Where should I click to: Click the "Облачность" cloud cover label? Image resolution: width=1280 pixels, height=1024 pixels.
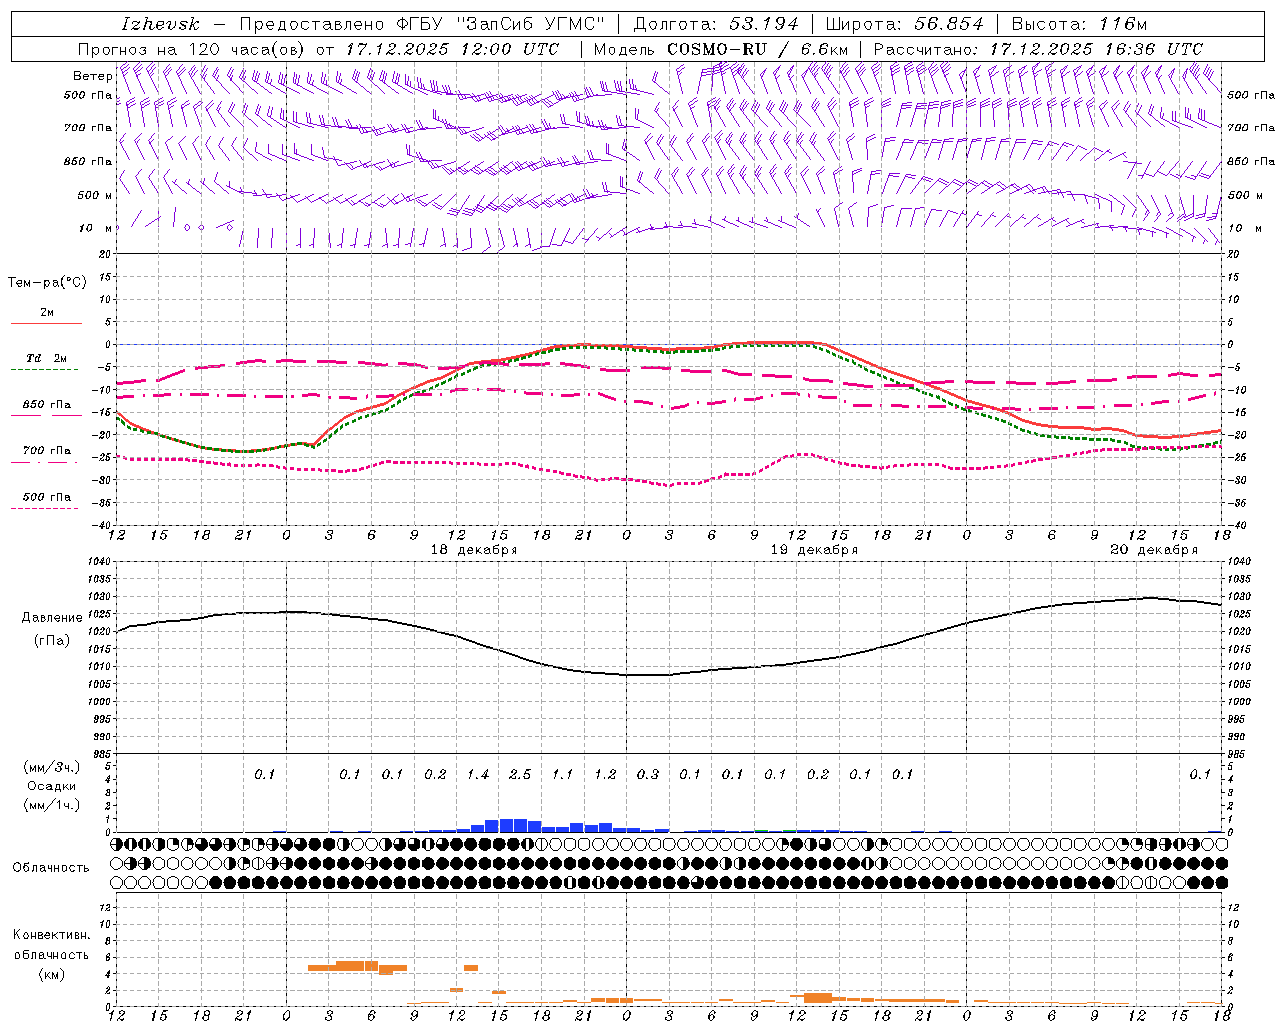pyautogui.click(x=51, y=868)
